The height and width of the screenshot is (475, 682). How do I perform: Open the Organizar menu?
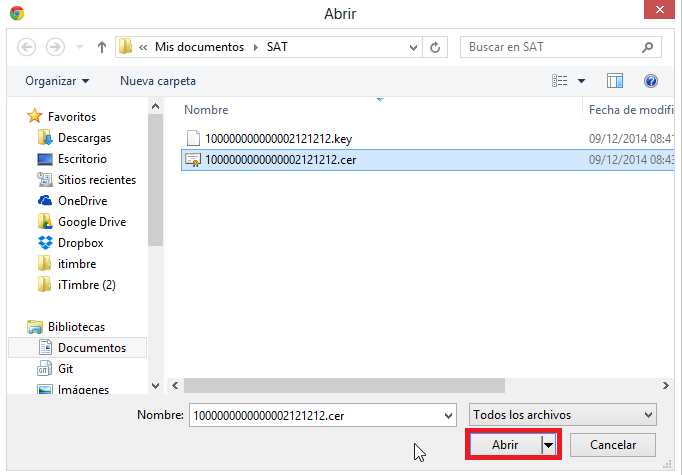pos(57,80)
